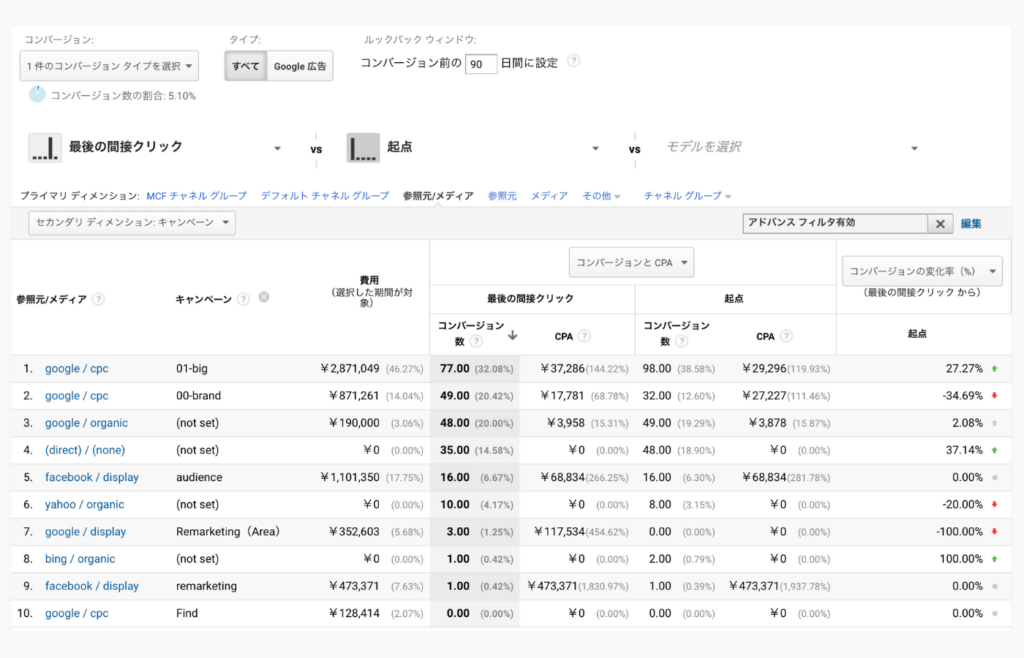Select the Google 広告 type toggle
1024x658 pixels.
(x=300, y=67)
